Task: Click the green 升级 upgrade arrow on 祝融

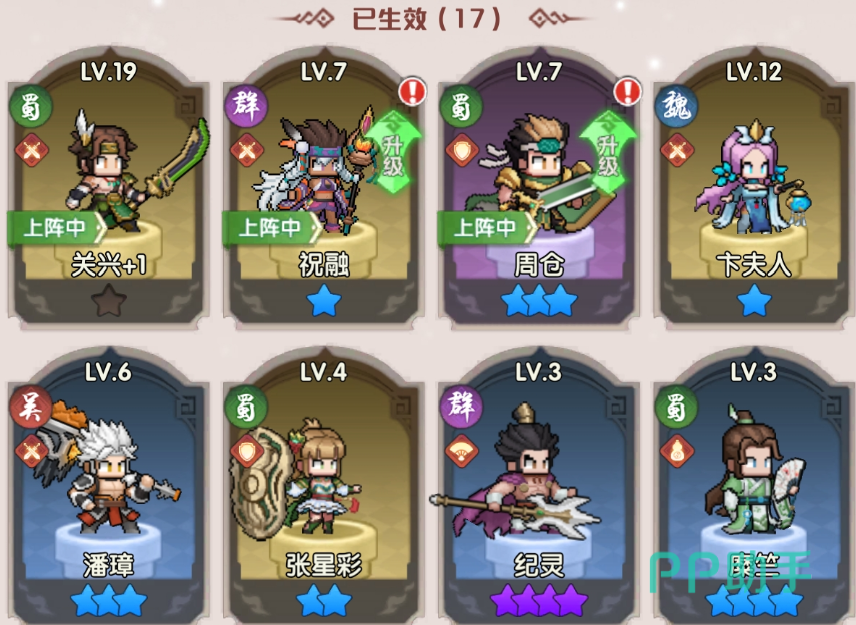Action: [393, 152]
